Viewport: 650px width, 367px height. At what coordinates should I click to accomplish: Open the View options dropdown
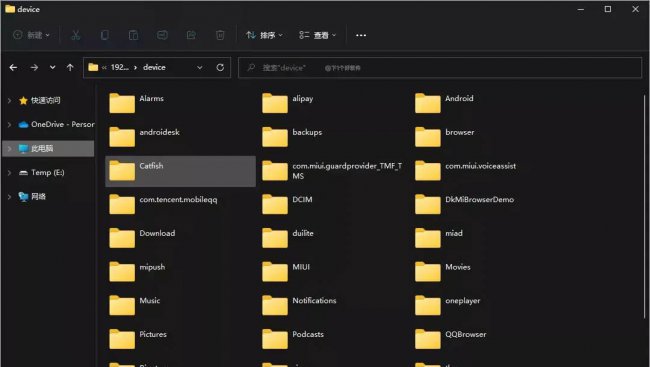click(318, 35)
